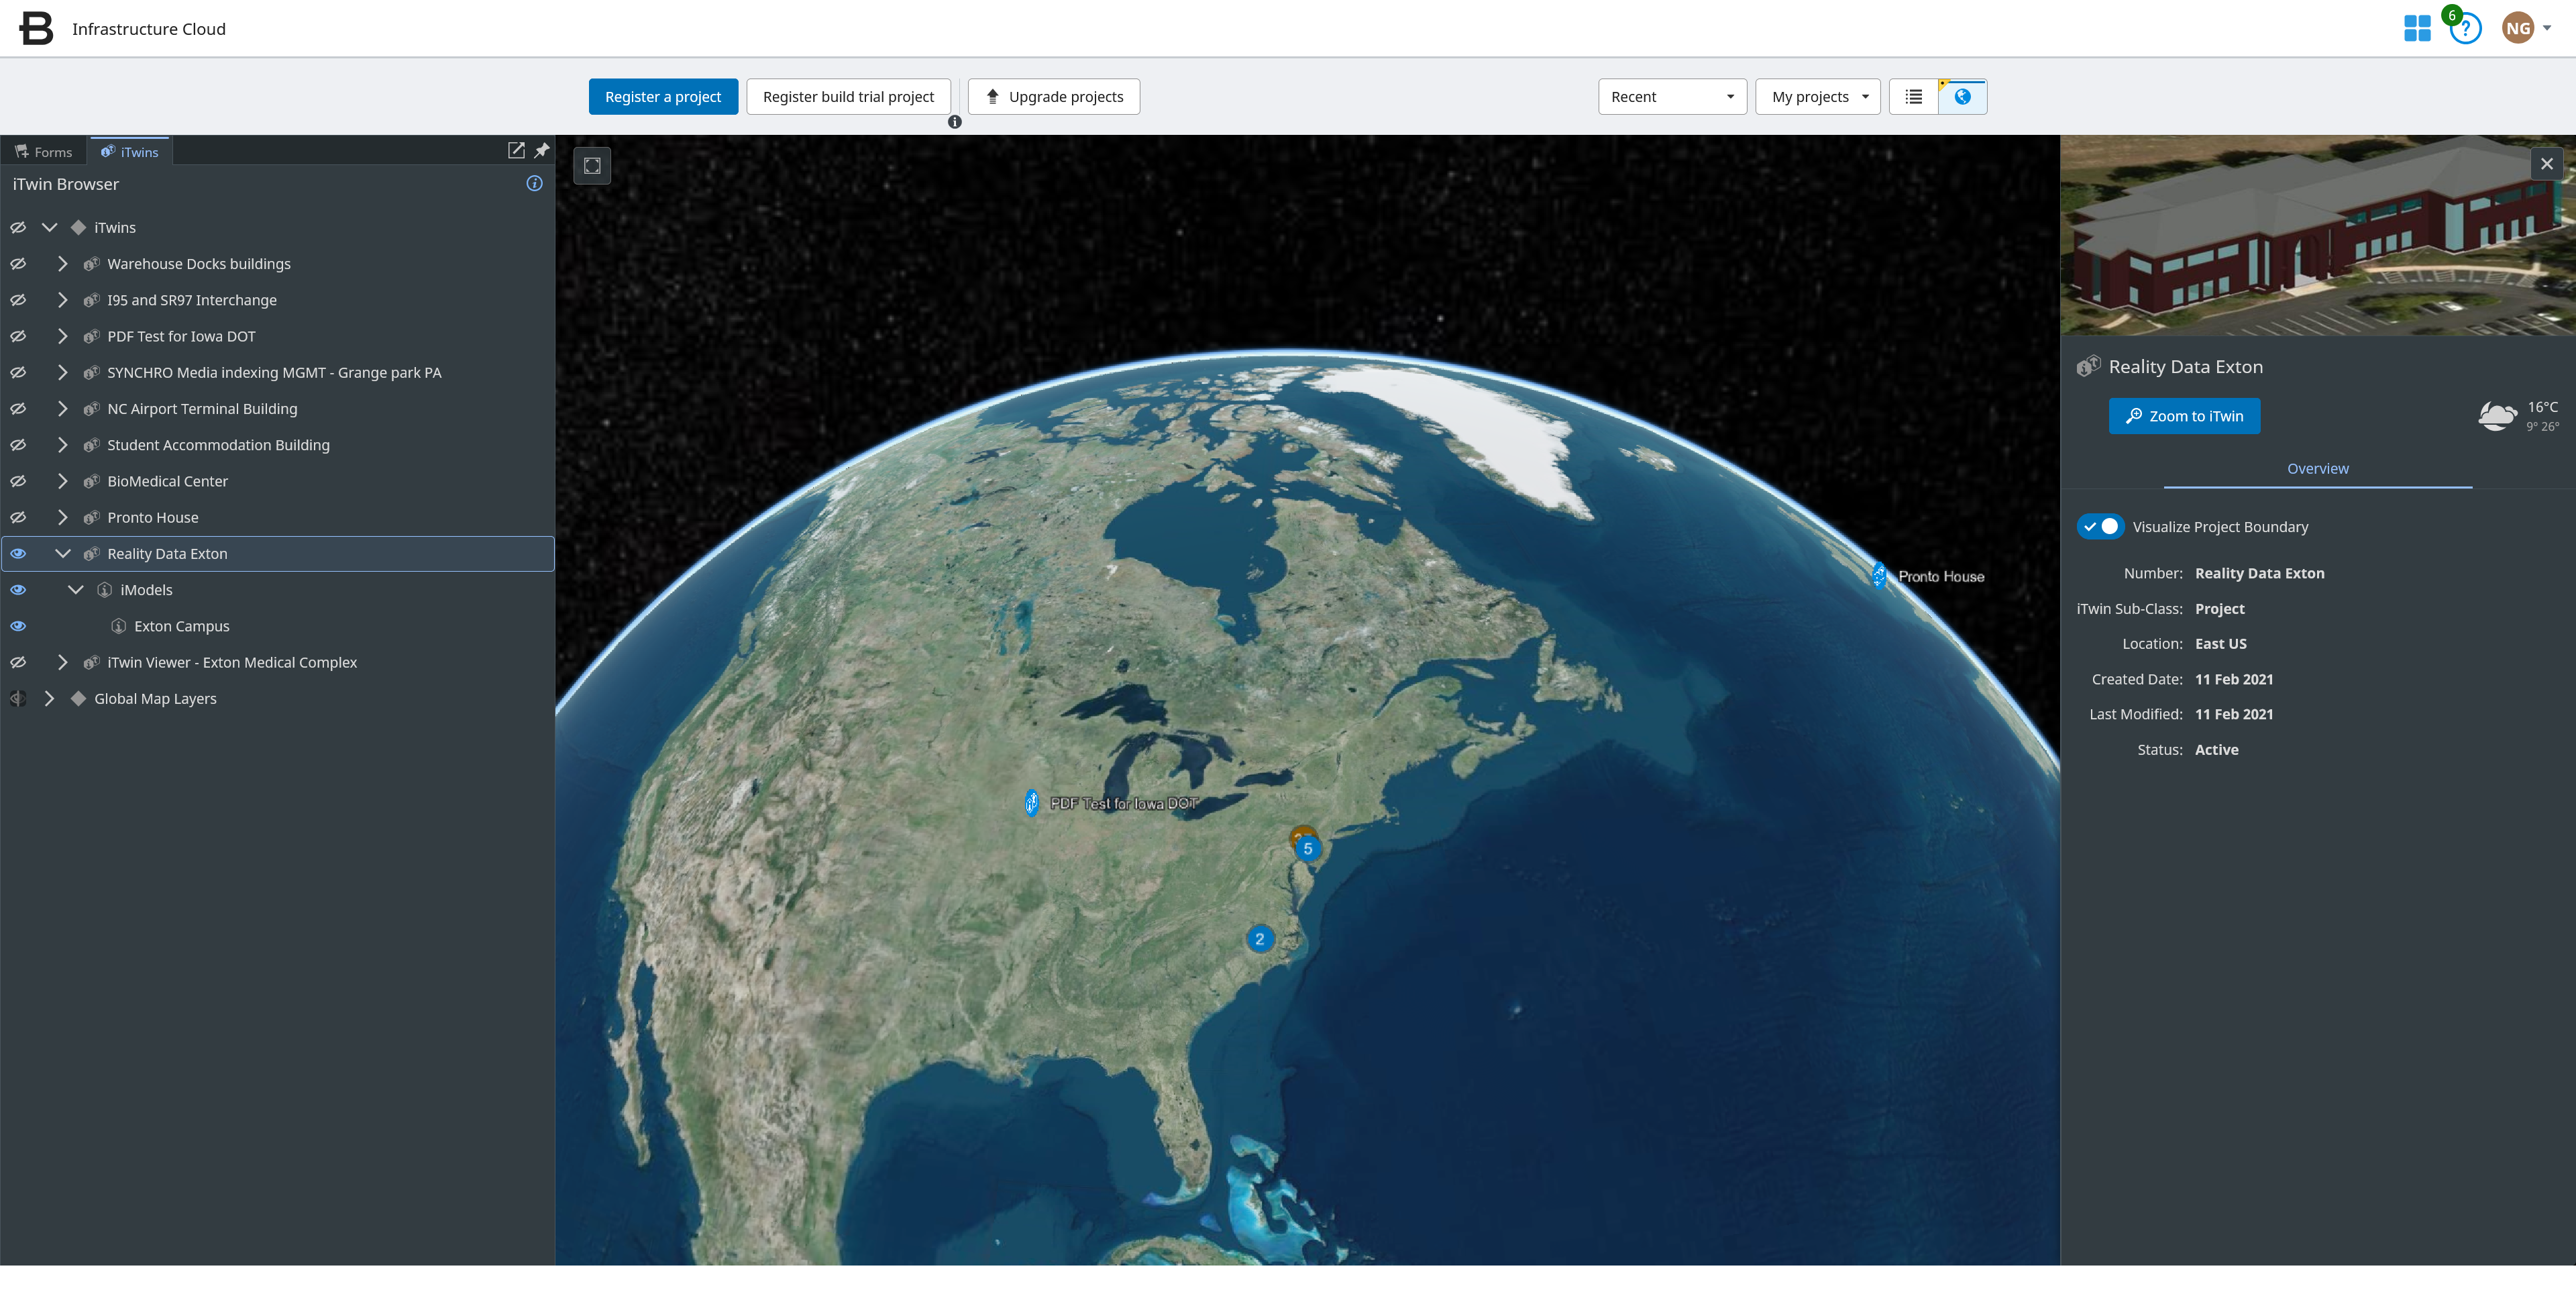Click Upgrade projects button
Image resolution: width=2576 pixels, height=1289 pixels.
click(x=1054, y=97)
